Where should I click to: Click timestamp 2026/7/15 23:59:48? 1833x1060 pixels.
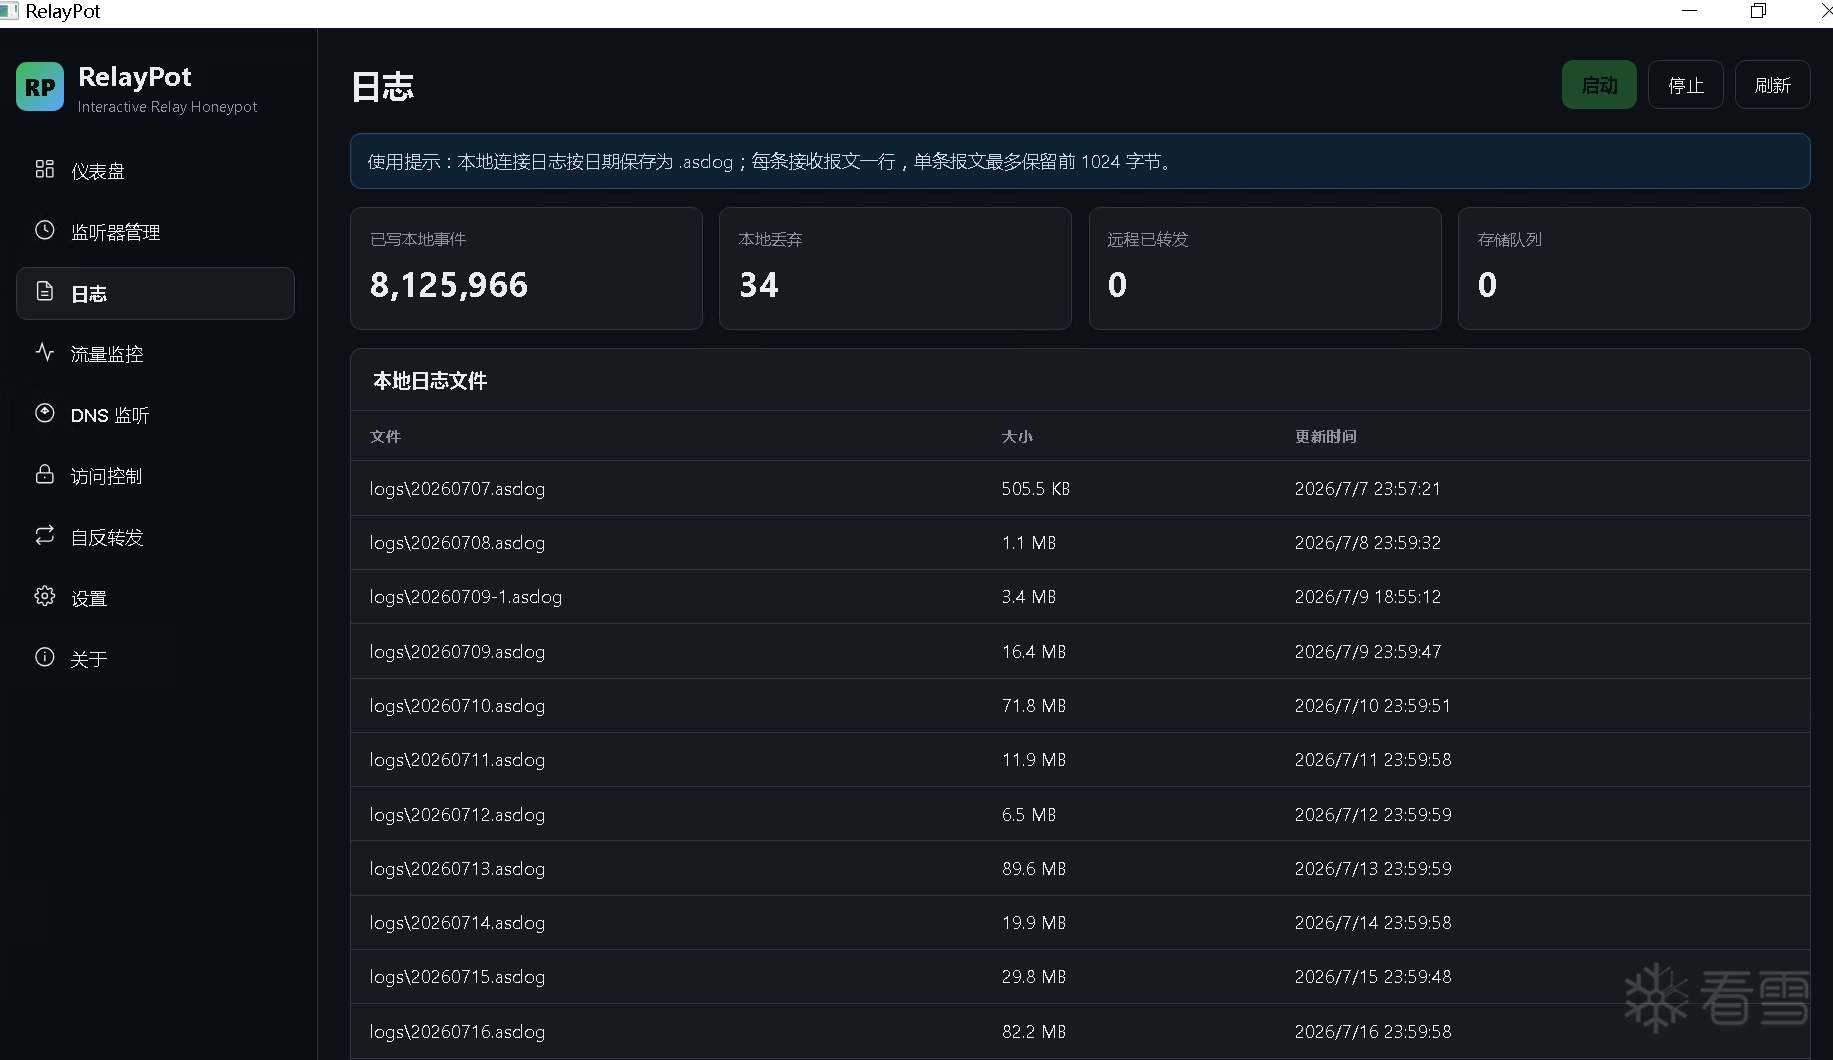pos(1373,976)
